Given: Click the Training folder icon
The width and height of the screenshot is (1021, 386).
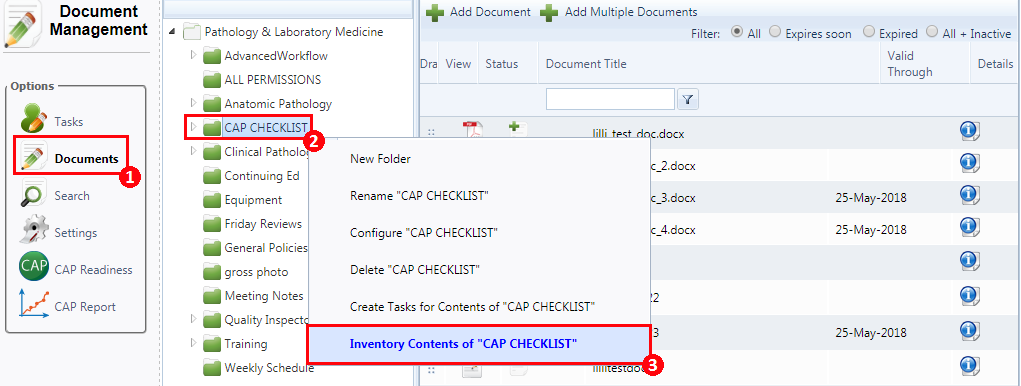Looking at the screenshot, I should click(212, 344).
